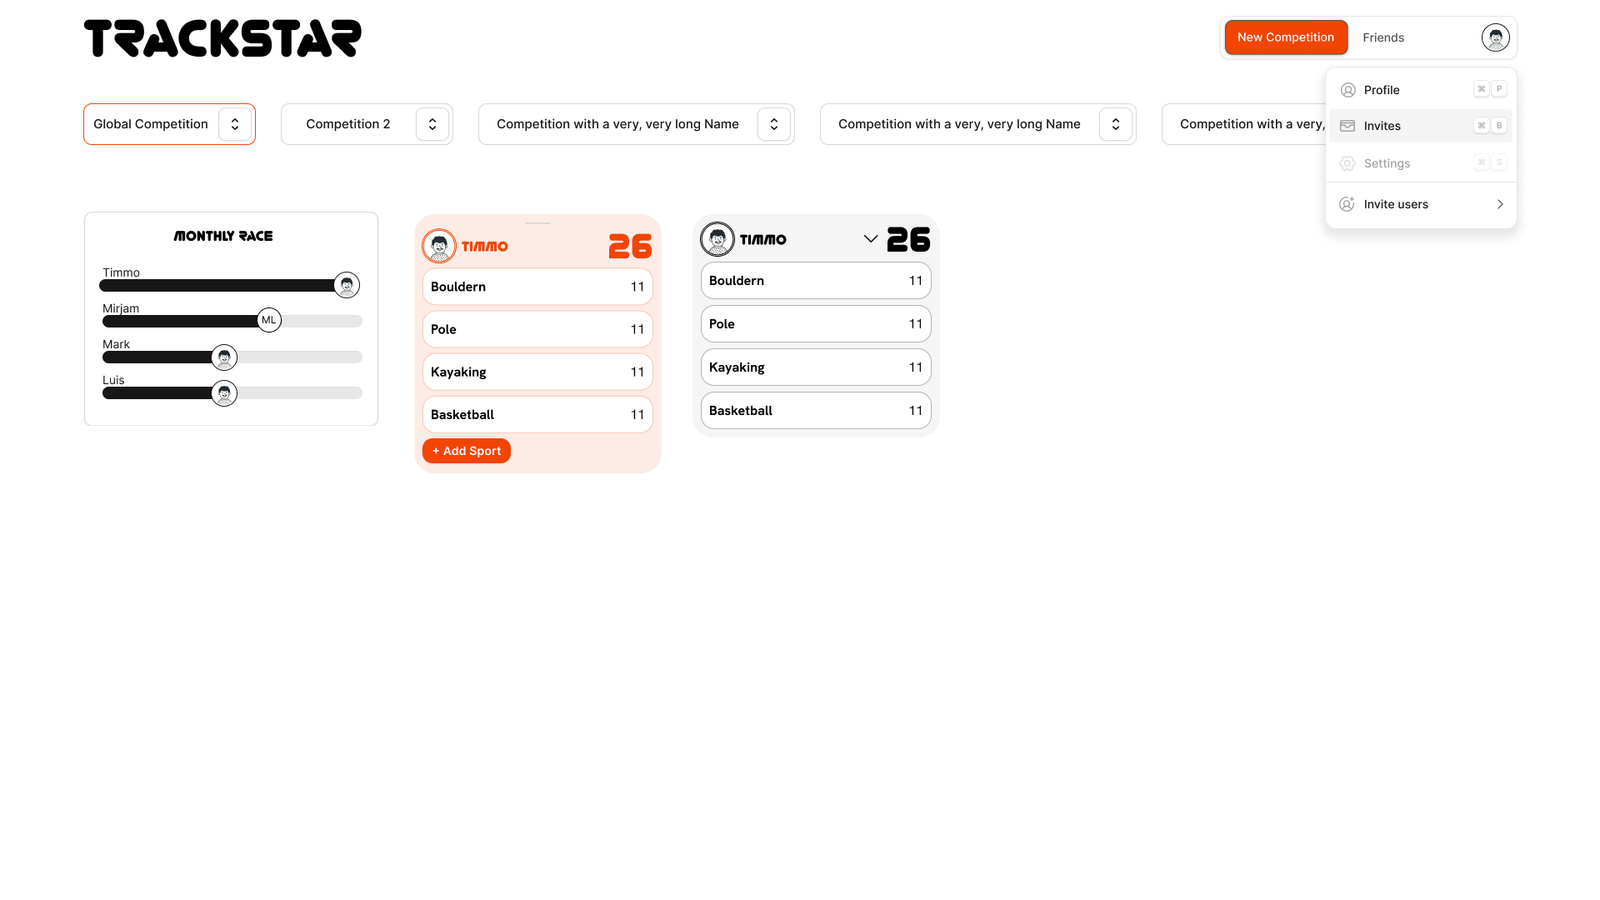Click the New Competition button
This screenshot has height=900, width=1600.
coord(1286,37)
